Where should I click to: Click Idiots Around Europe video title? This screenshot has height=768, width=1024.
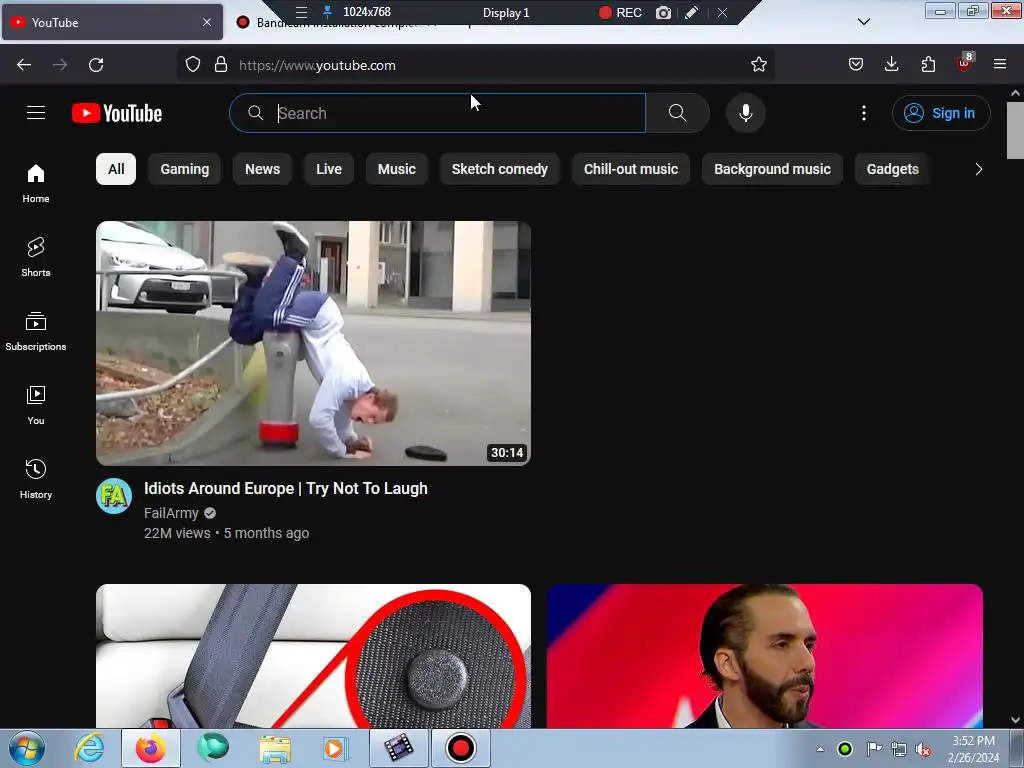pyautogui.click(x=285, y=488)
